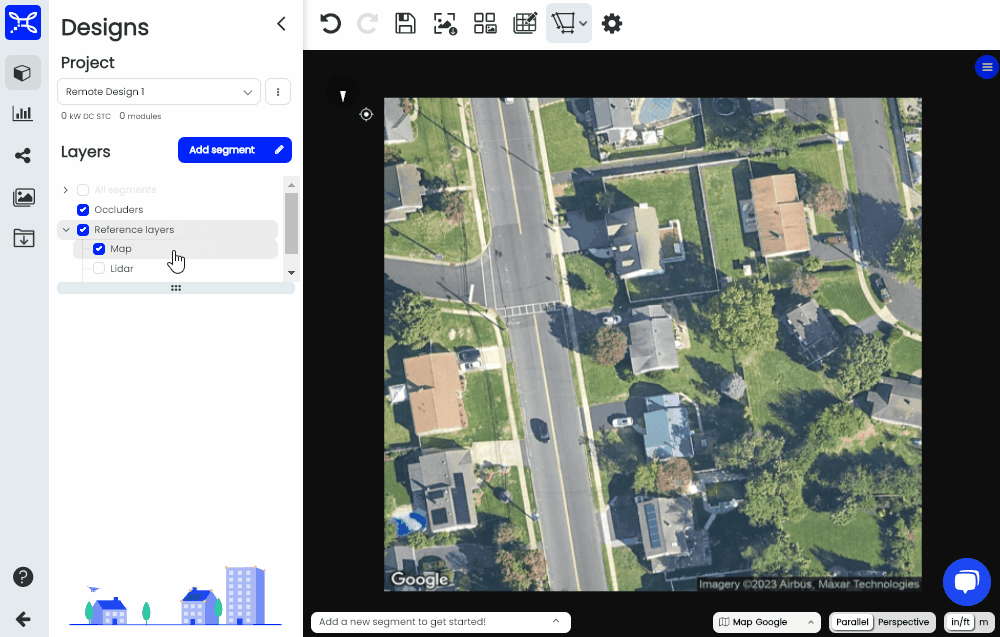Disable the Map reference layer checkbox
The image size is (1000, 637).
click(x=99, y=248)
